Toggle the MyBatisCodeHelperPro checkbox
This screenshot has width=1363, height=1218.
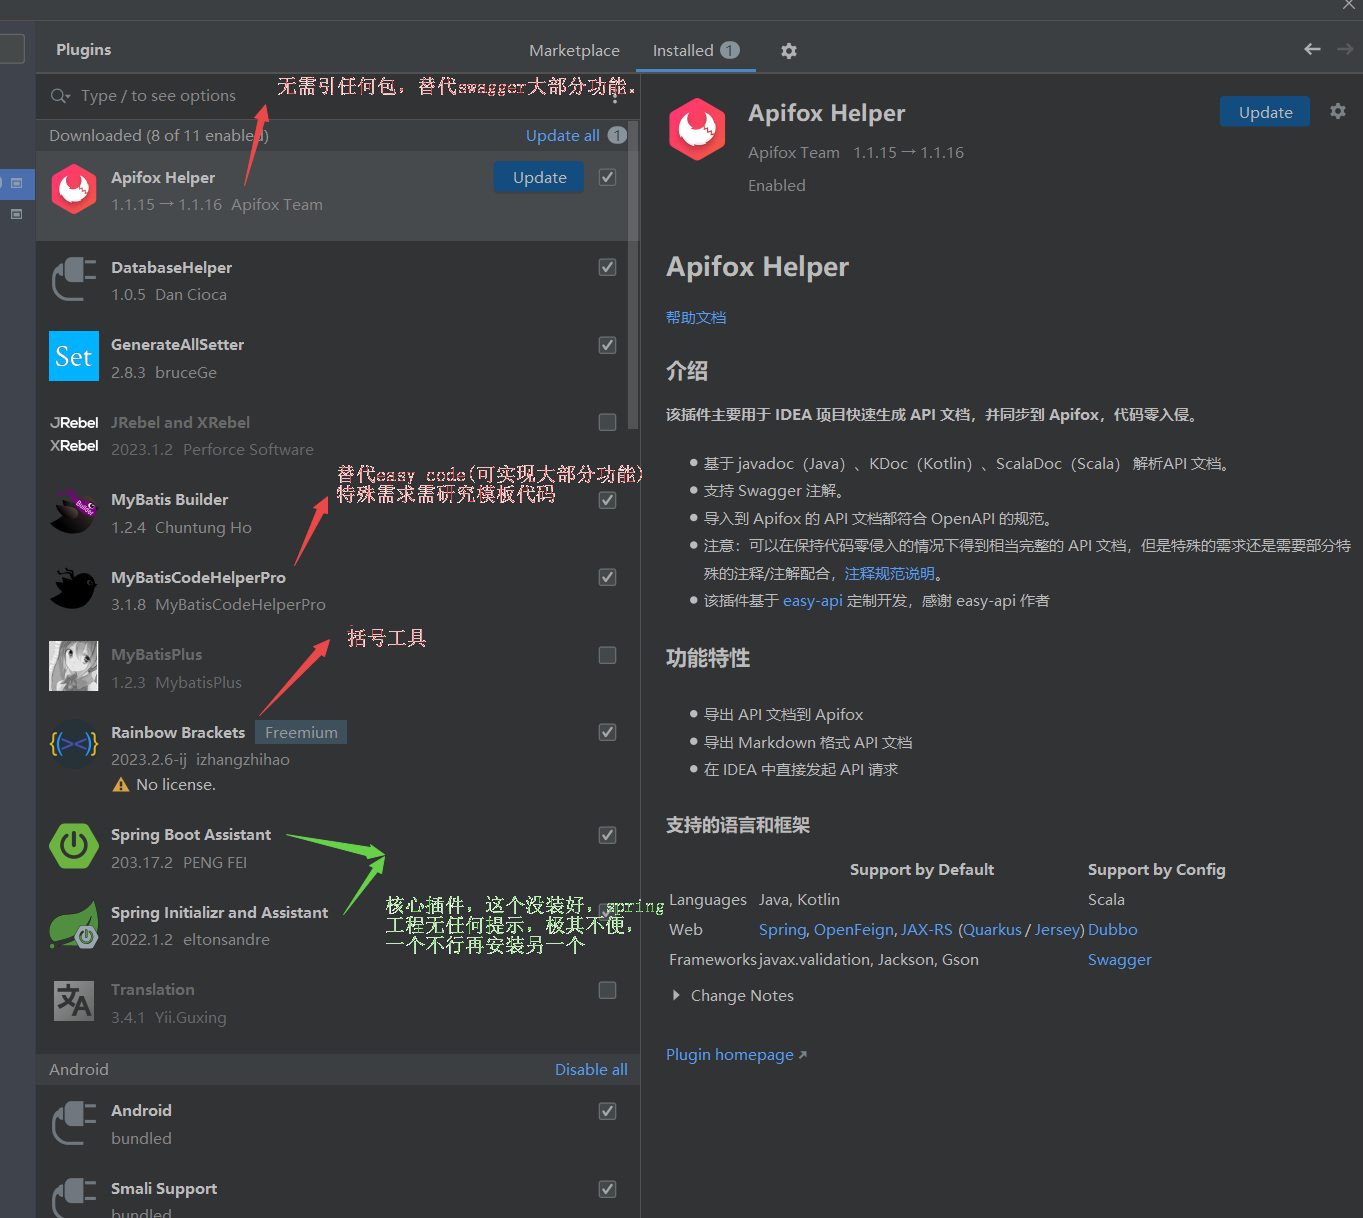(607, 577)
